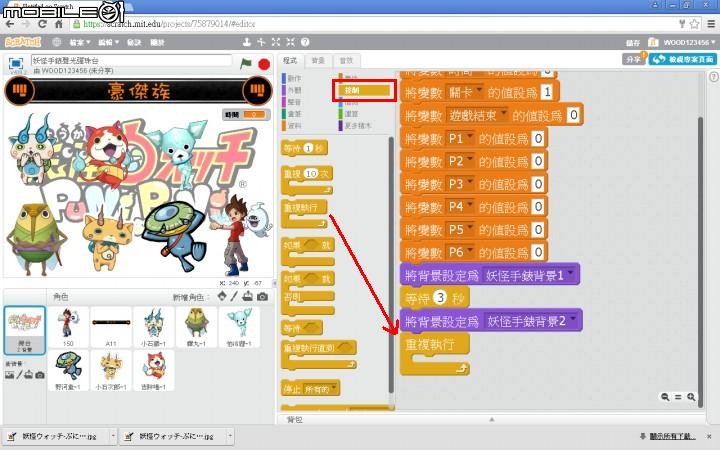Click 儲存 save link in top bar
This screenshot has height=450, width=720.
pyautogui.click(x=633, y=43)
